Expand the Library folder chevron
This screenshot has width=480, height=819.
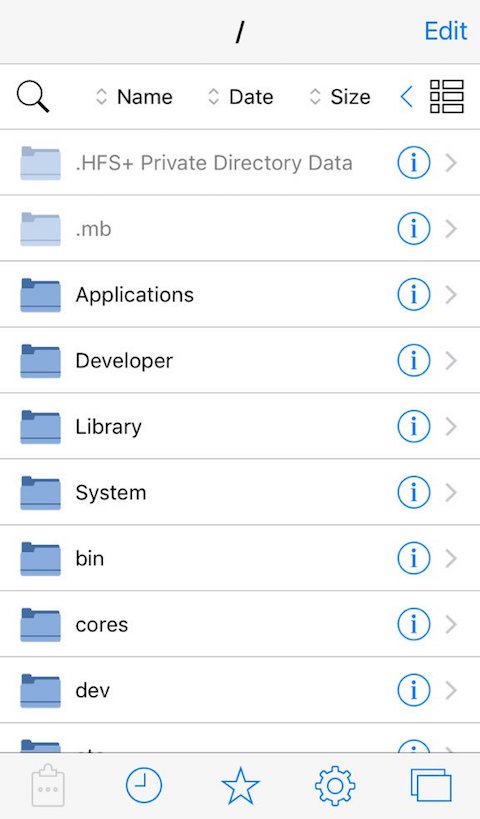451,427
